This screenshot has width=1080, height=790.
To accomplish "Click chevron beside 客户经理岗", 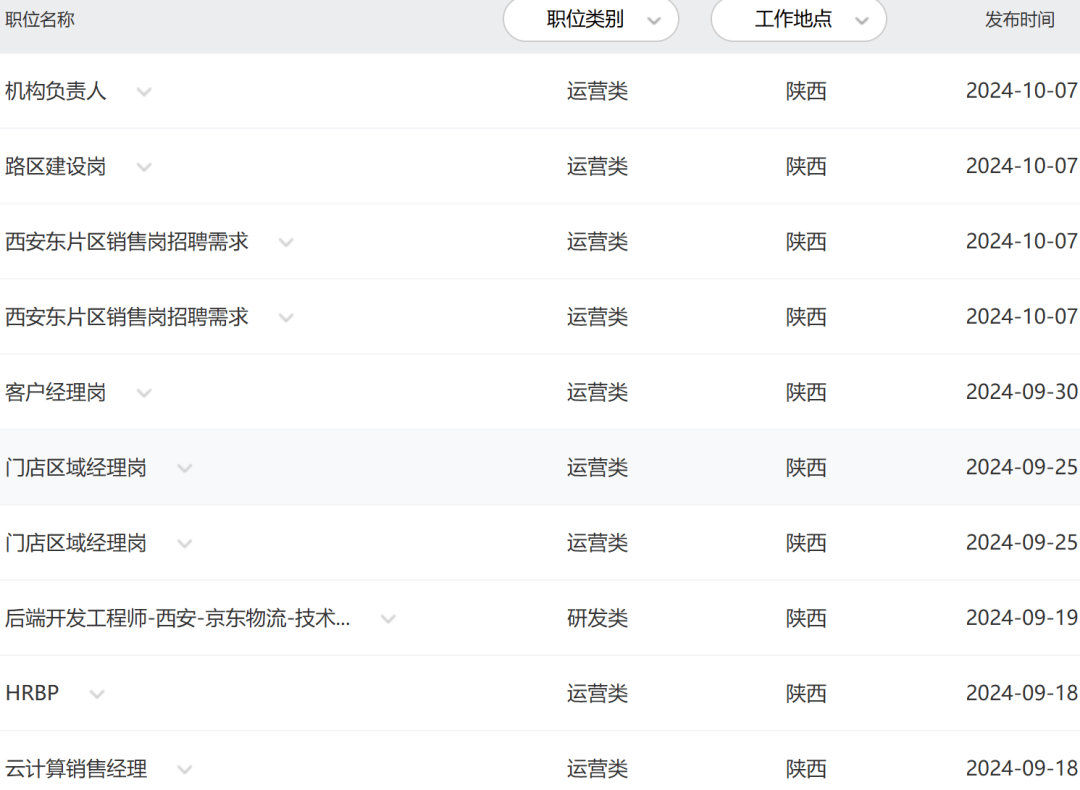I will click(x=144, y=393).
